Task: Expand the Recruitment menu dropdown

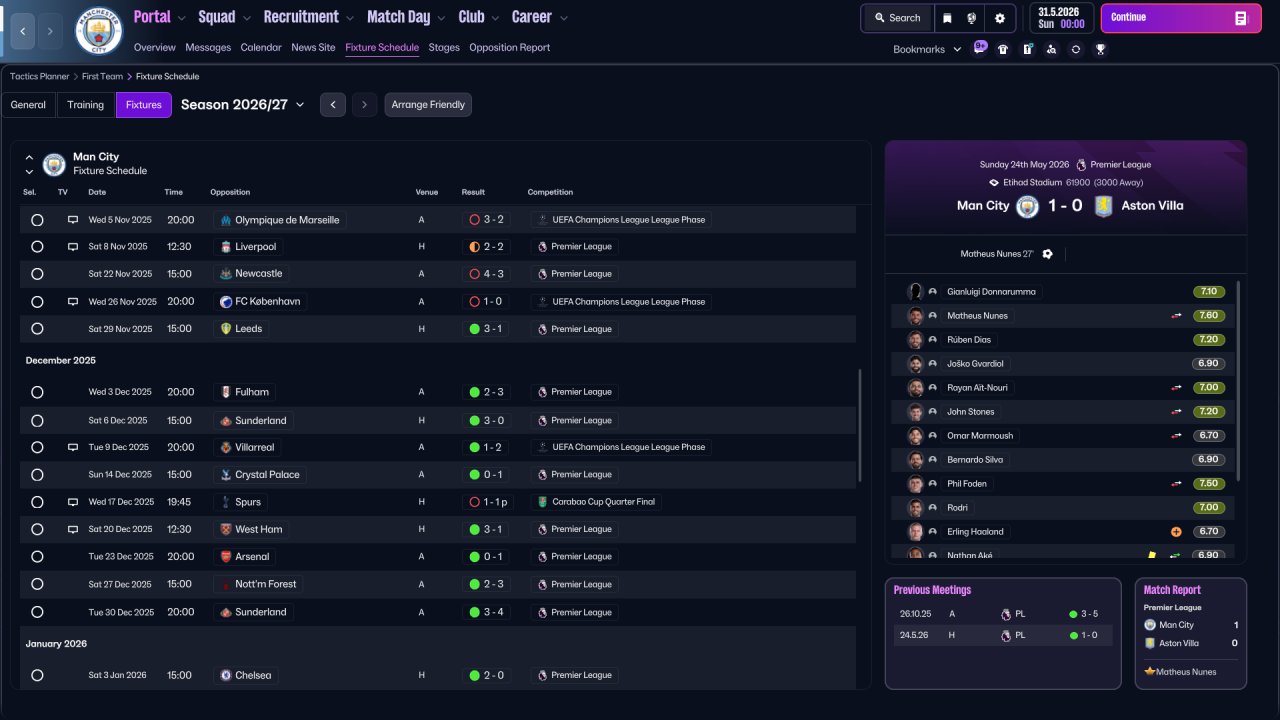Action: [x=349, y=18]
